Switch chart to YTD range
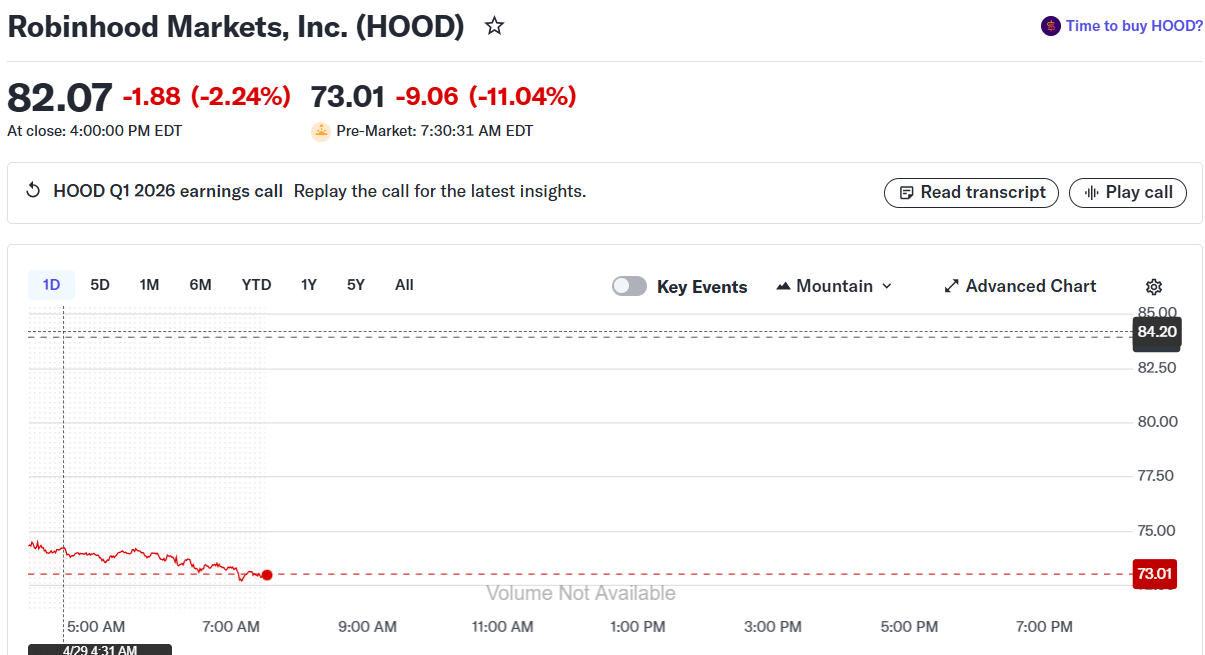This screenshot has height=655, width=1205. (256, 285)
